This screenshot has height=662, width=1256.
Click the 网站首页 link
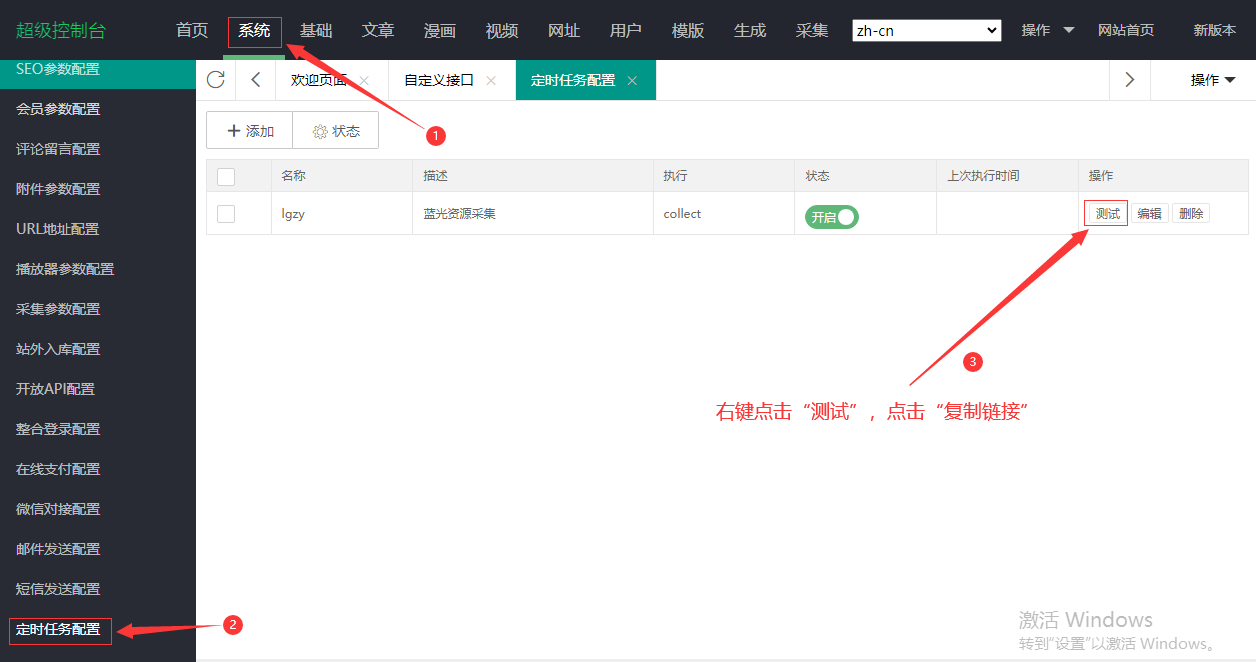tap(1125, 30)
